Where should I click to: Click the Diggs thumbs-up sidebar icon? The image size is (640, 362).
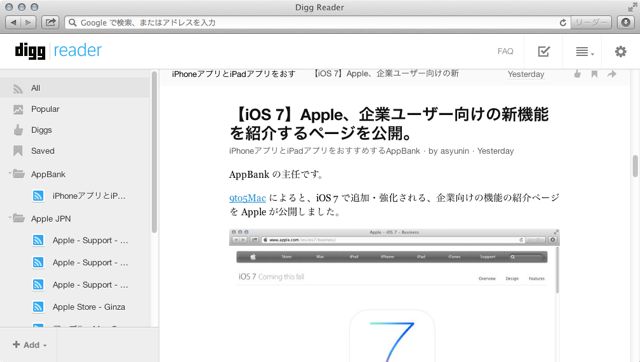click(x=18, y=130)
